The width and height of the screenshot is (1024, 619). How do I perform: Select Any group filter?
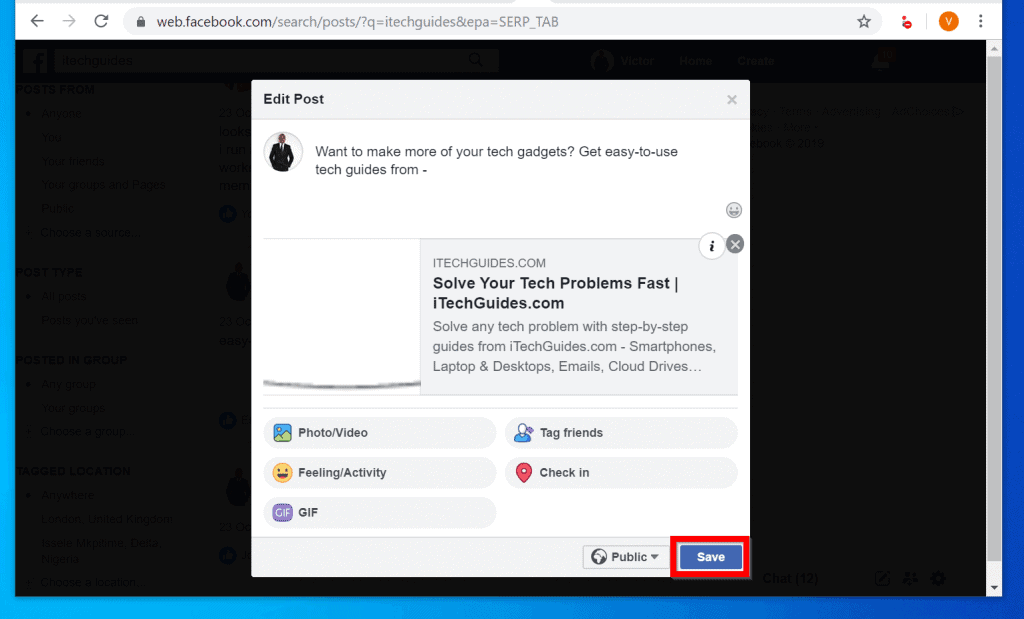coord(69,385)
